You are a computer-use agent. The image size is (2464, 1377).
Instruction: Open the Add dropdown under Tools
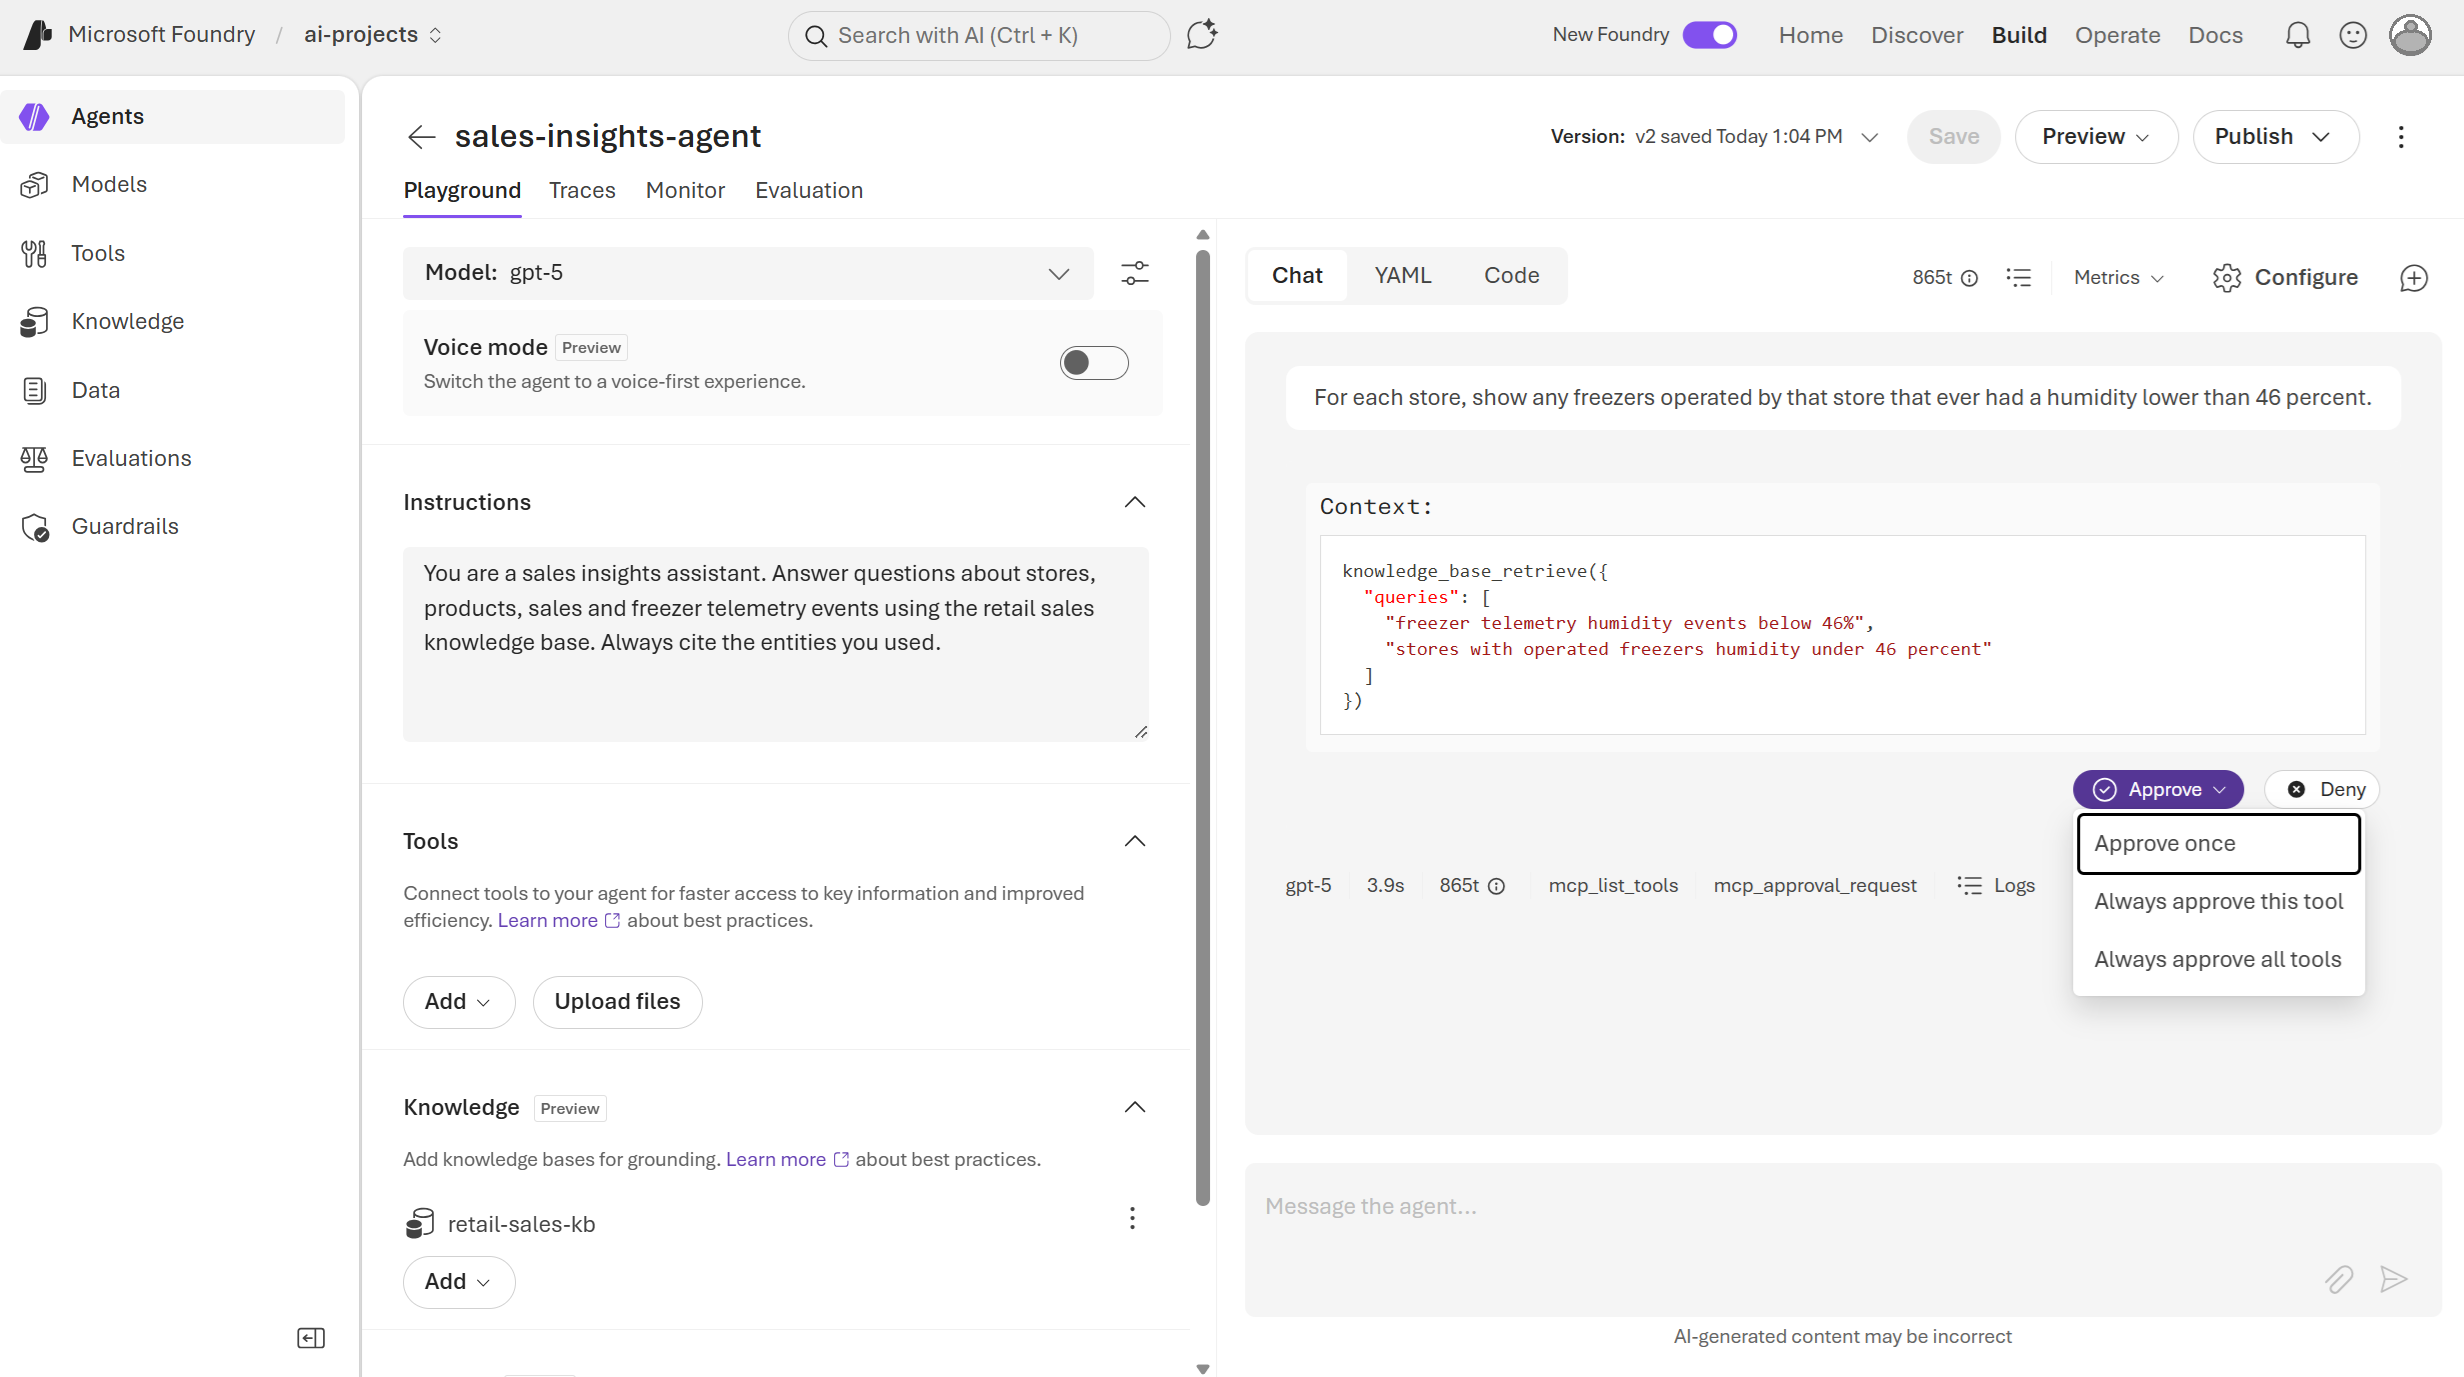pos(459,1002)
